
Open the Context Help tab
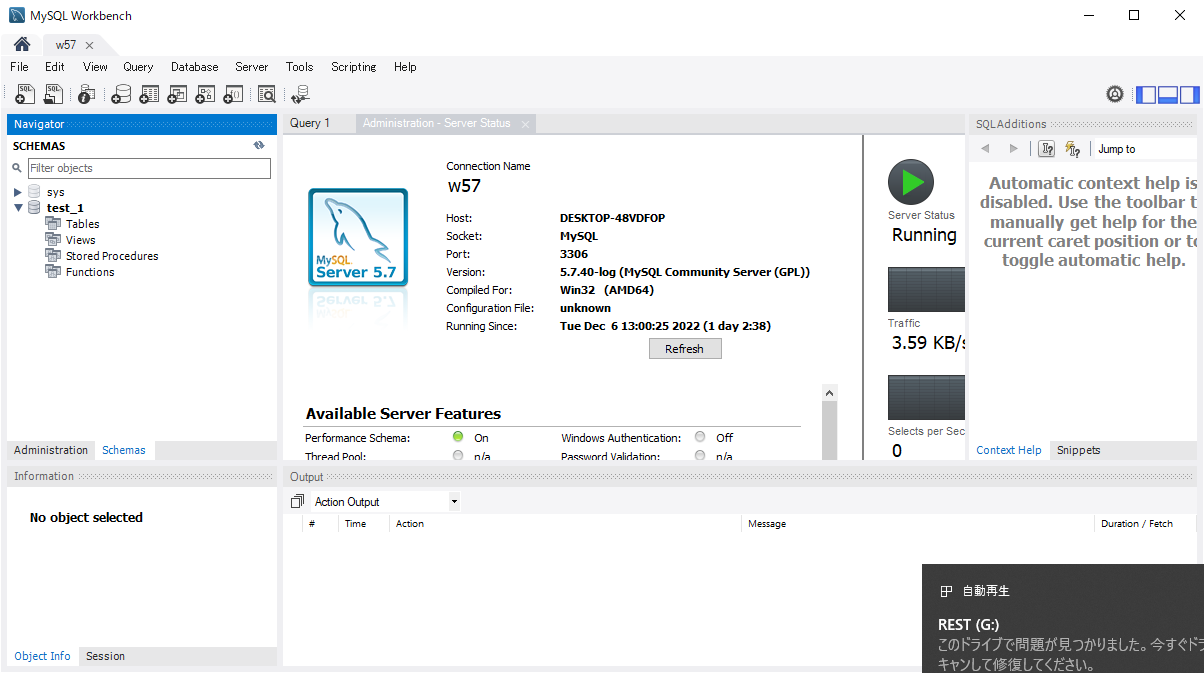1009,450
